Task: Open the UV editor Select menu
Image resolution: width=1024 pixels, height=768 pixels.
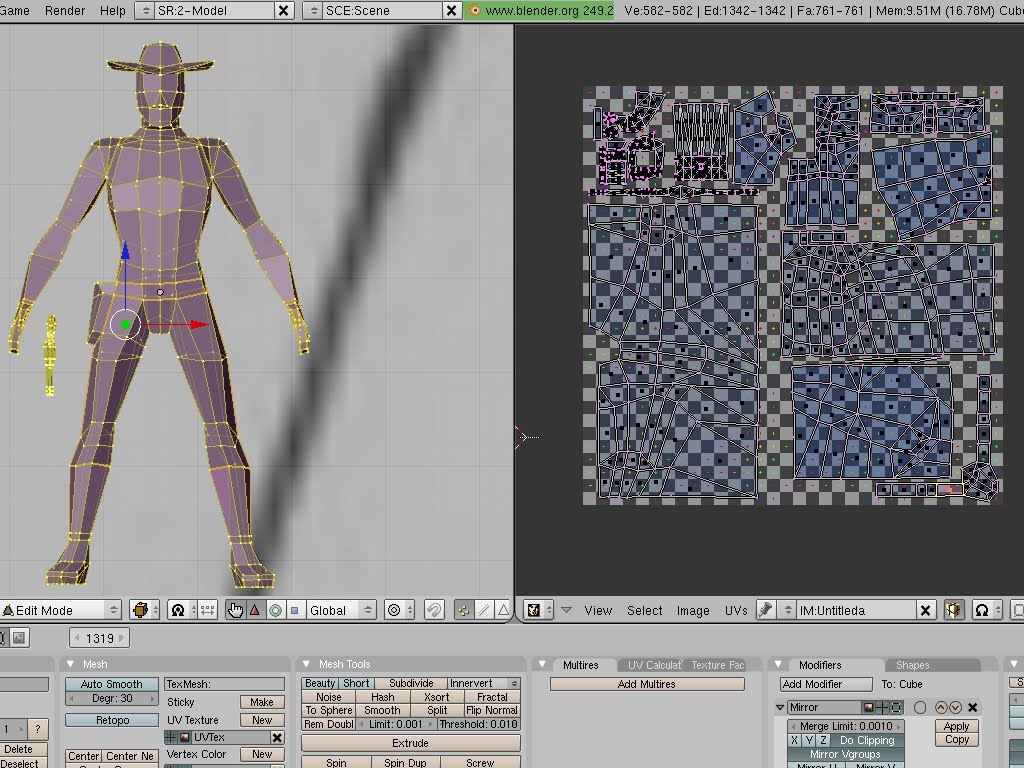Action: coord(644,610)
